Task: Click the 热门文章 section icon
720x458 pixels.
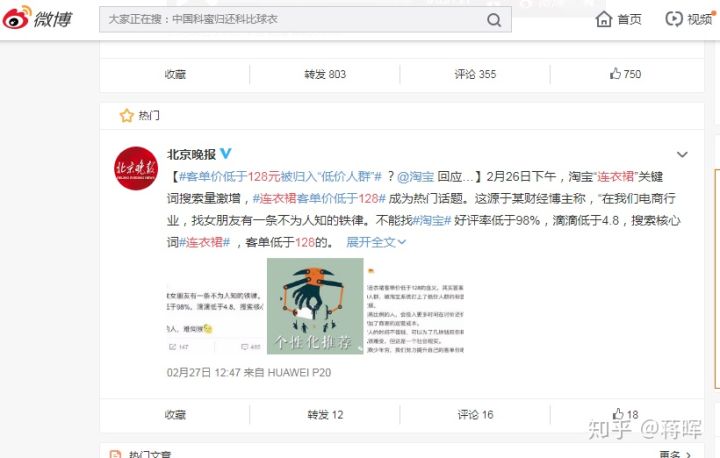Action: [116, 454]
